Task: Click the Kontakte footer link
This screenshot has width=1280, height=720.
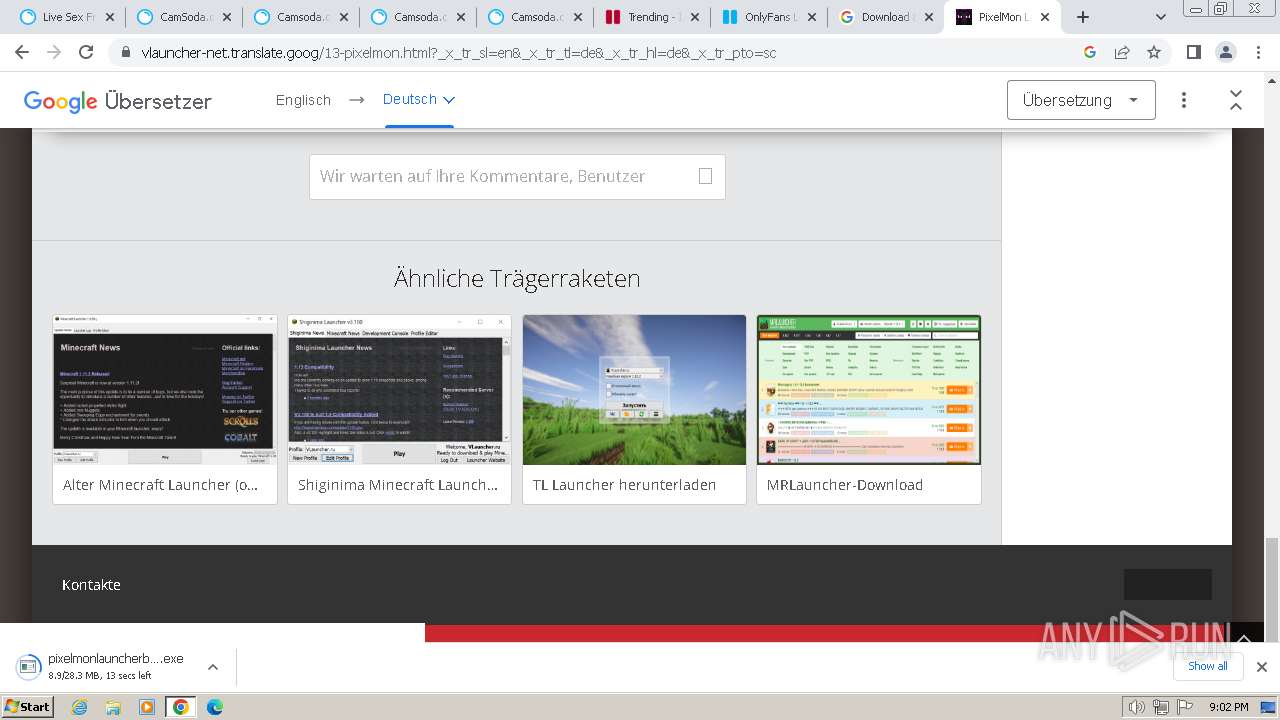Action: (91, 585)
